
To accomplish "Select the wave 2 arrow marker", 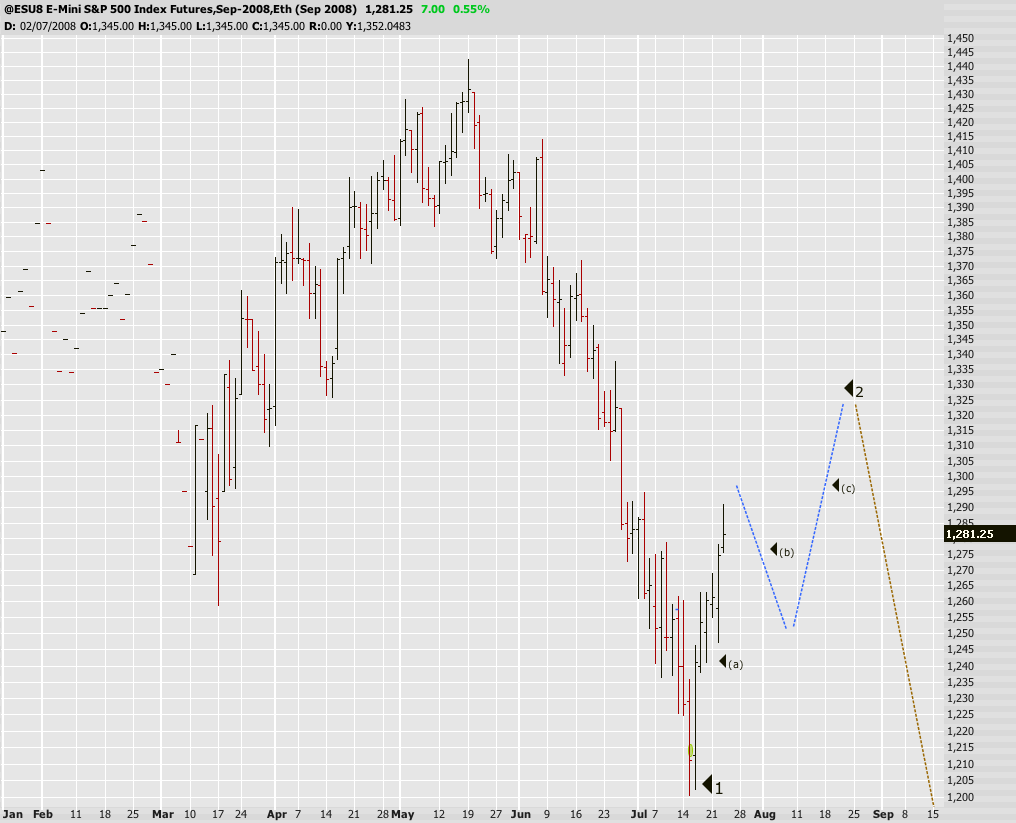I will (x=848, y=389).
